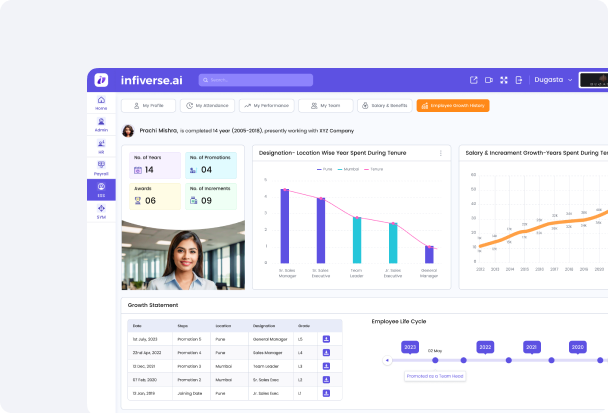608x413 pixels.
Task: Open the HR sidebar section
Action: [x=101, y=147]
